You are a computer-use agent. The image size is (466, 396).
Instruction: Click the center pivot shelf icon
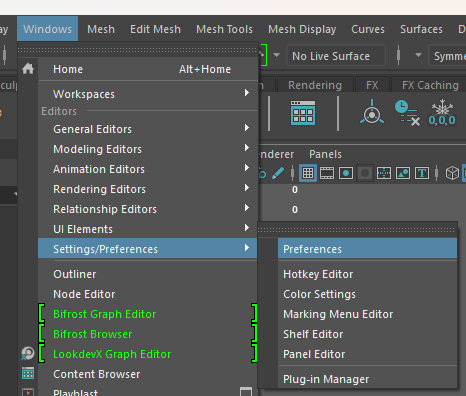[x=372, y=113]
